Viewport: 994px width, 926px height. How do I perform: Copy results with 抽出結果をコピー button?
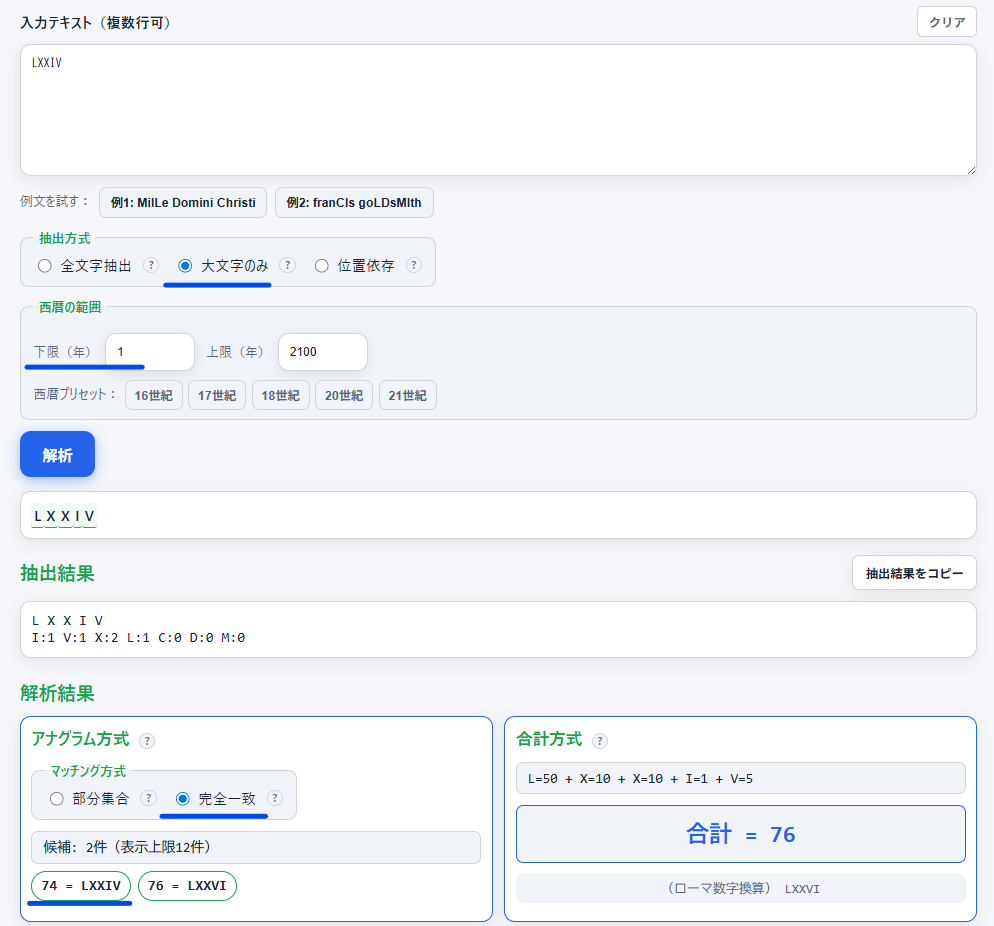click(914, 573)
